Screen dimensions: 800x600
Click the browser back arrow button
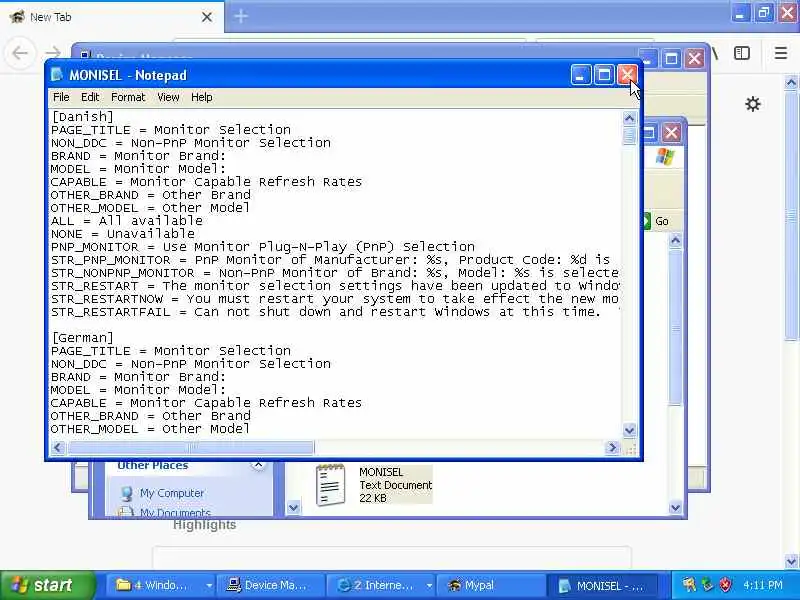[x=20, y=53]
